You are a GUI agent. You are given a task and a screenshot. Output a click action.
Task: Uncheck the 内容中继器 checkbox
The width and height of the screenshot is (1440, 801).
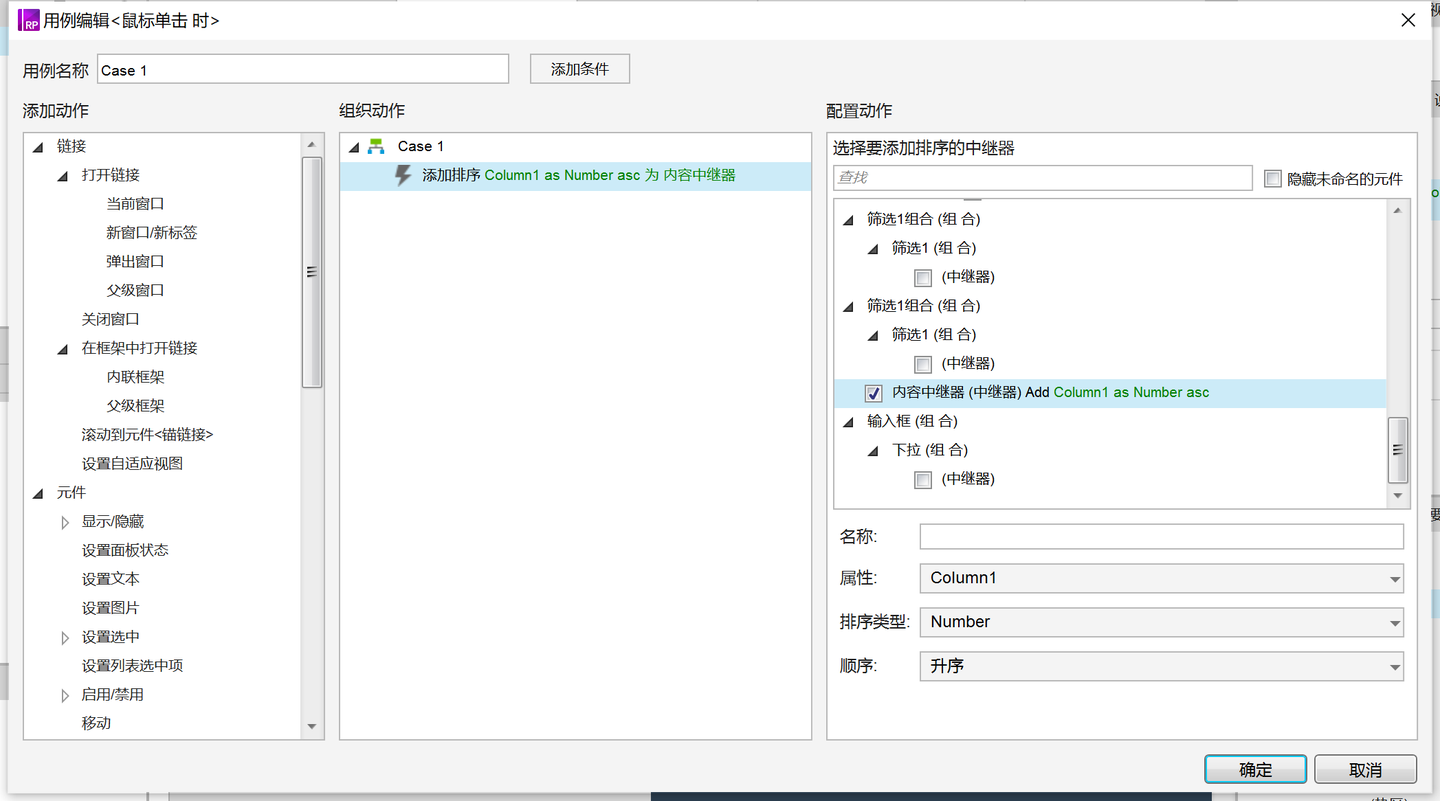click(873, 393)
